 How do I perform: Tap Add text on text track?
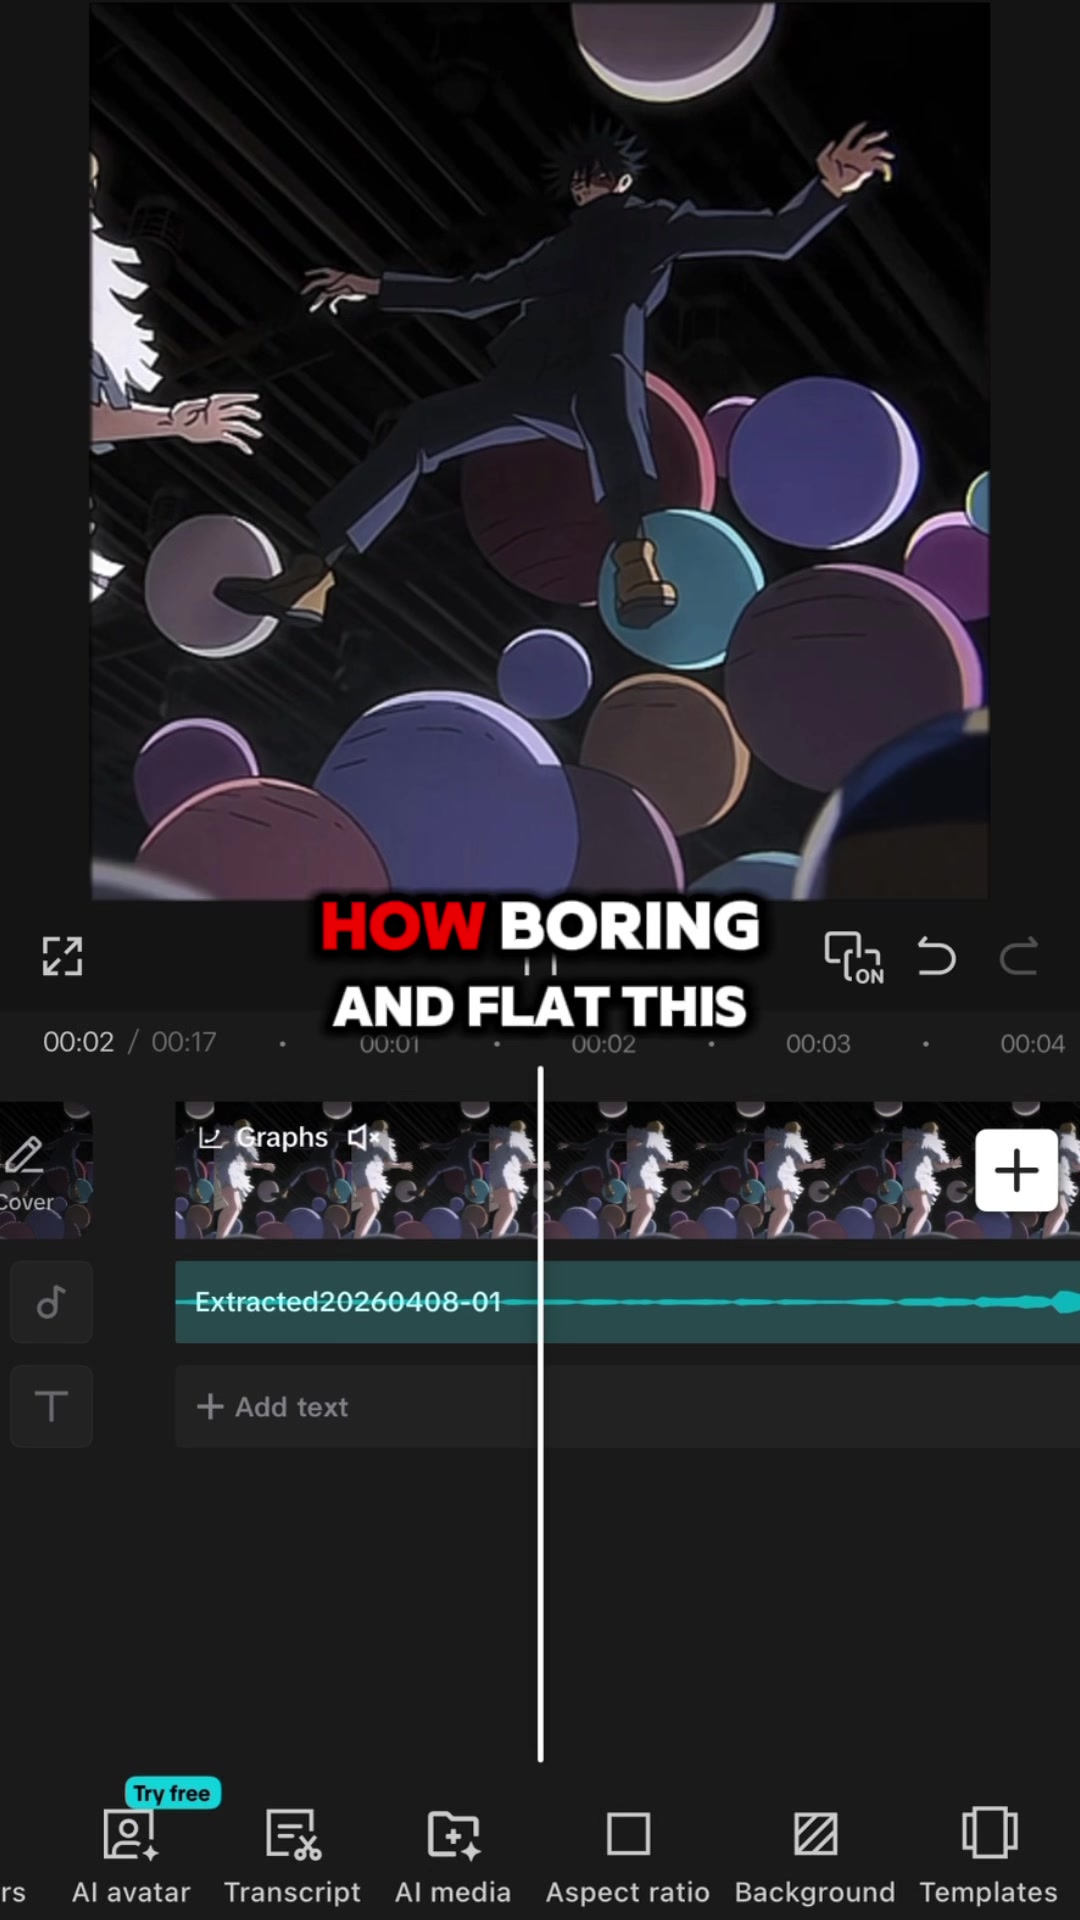273,1407
